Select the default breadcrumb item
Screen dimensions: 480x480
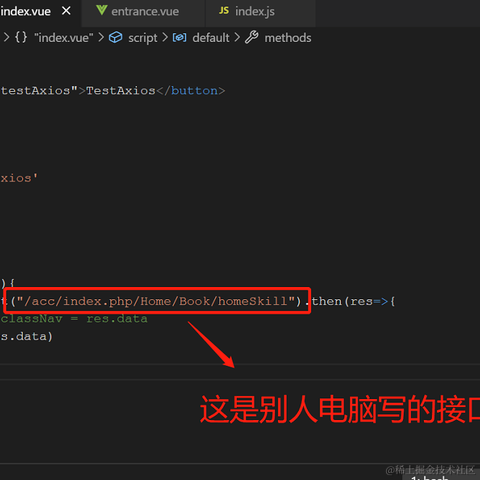point(211,38)
